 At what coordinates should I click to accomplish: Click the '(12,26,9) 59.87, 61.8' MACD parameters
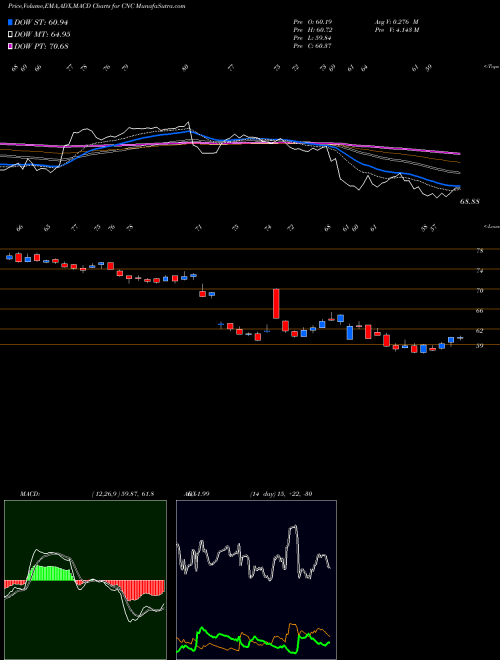coord(123,494)
